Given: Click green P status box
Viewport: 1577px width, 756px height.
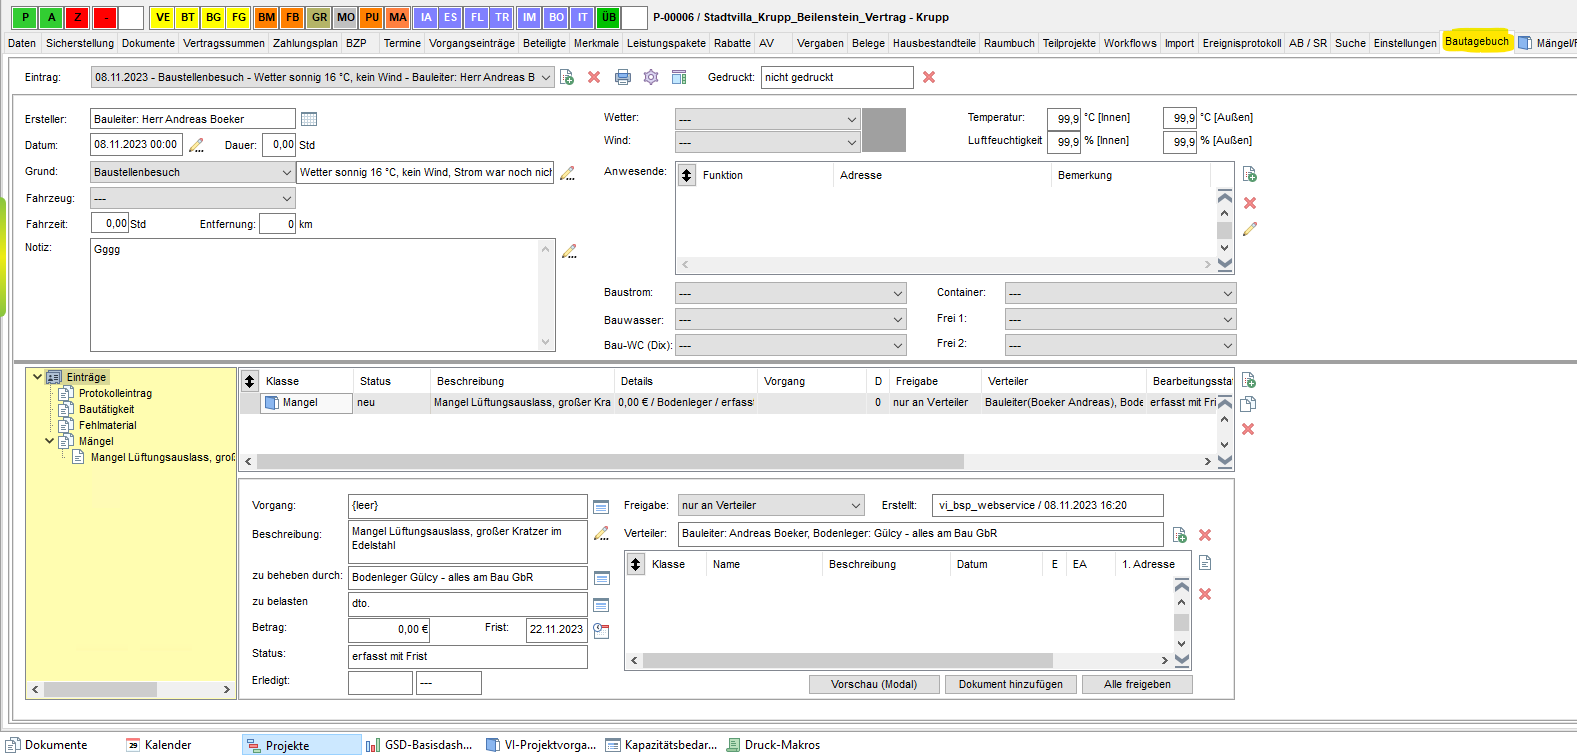Looking at the screenshot, I should pyautogui.click(x=26, y=17).
